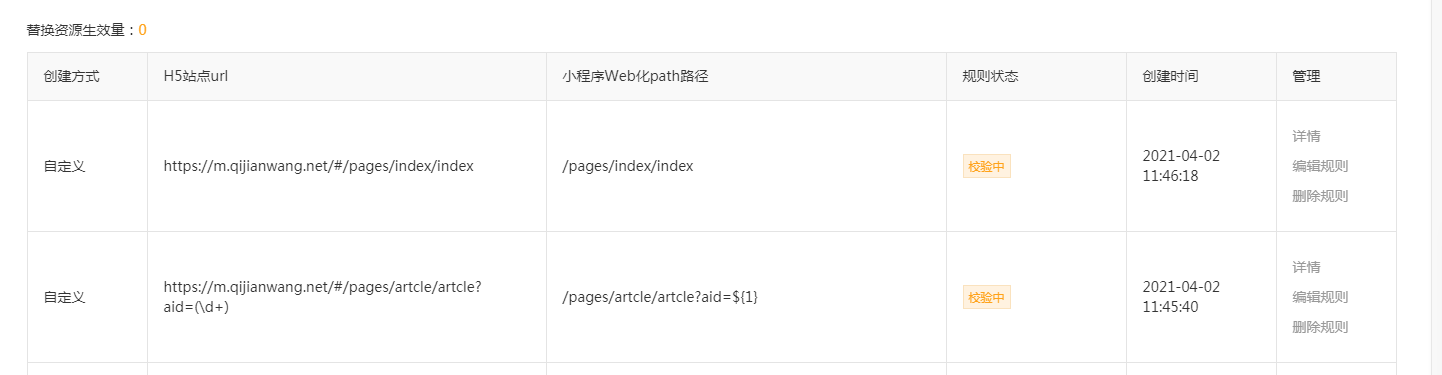Click the 创建时间 column header
1442x375 pixels.
click(x=1170, y=76)
